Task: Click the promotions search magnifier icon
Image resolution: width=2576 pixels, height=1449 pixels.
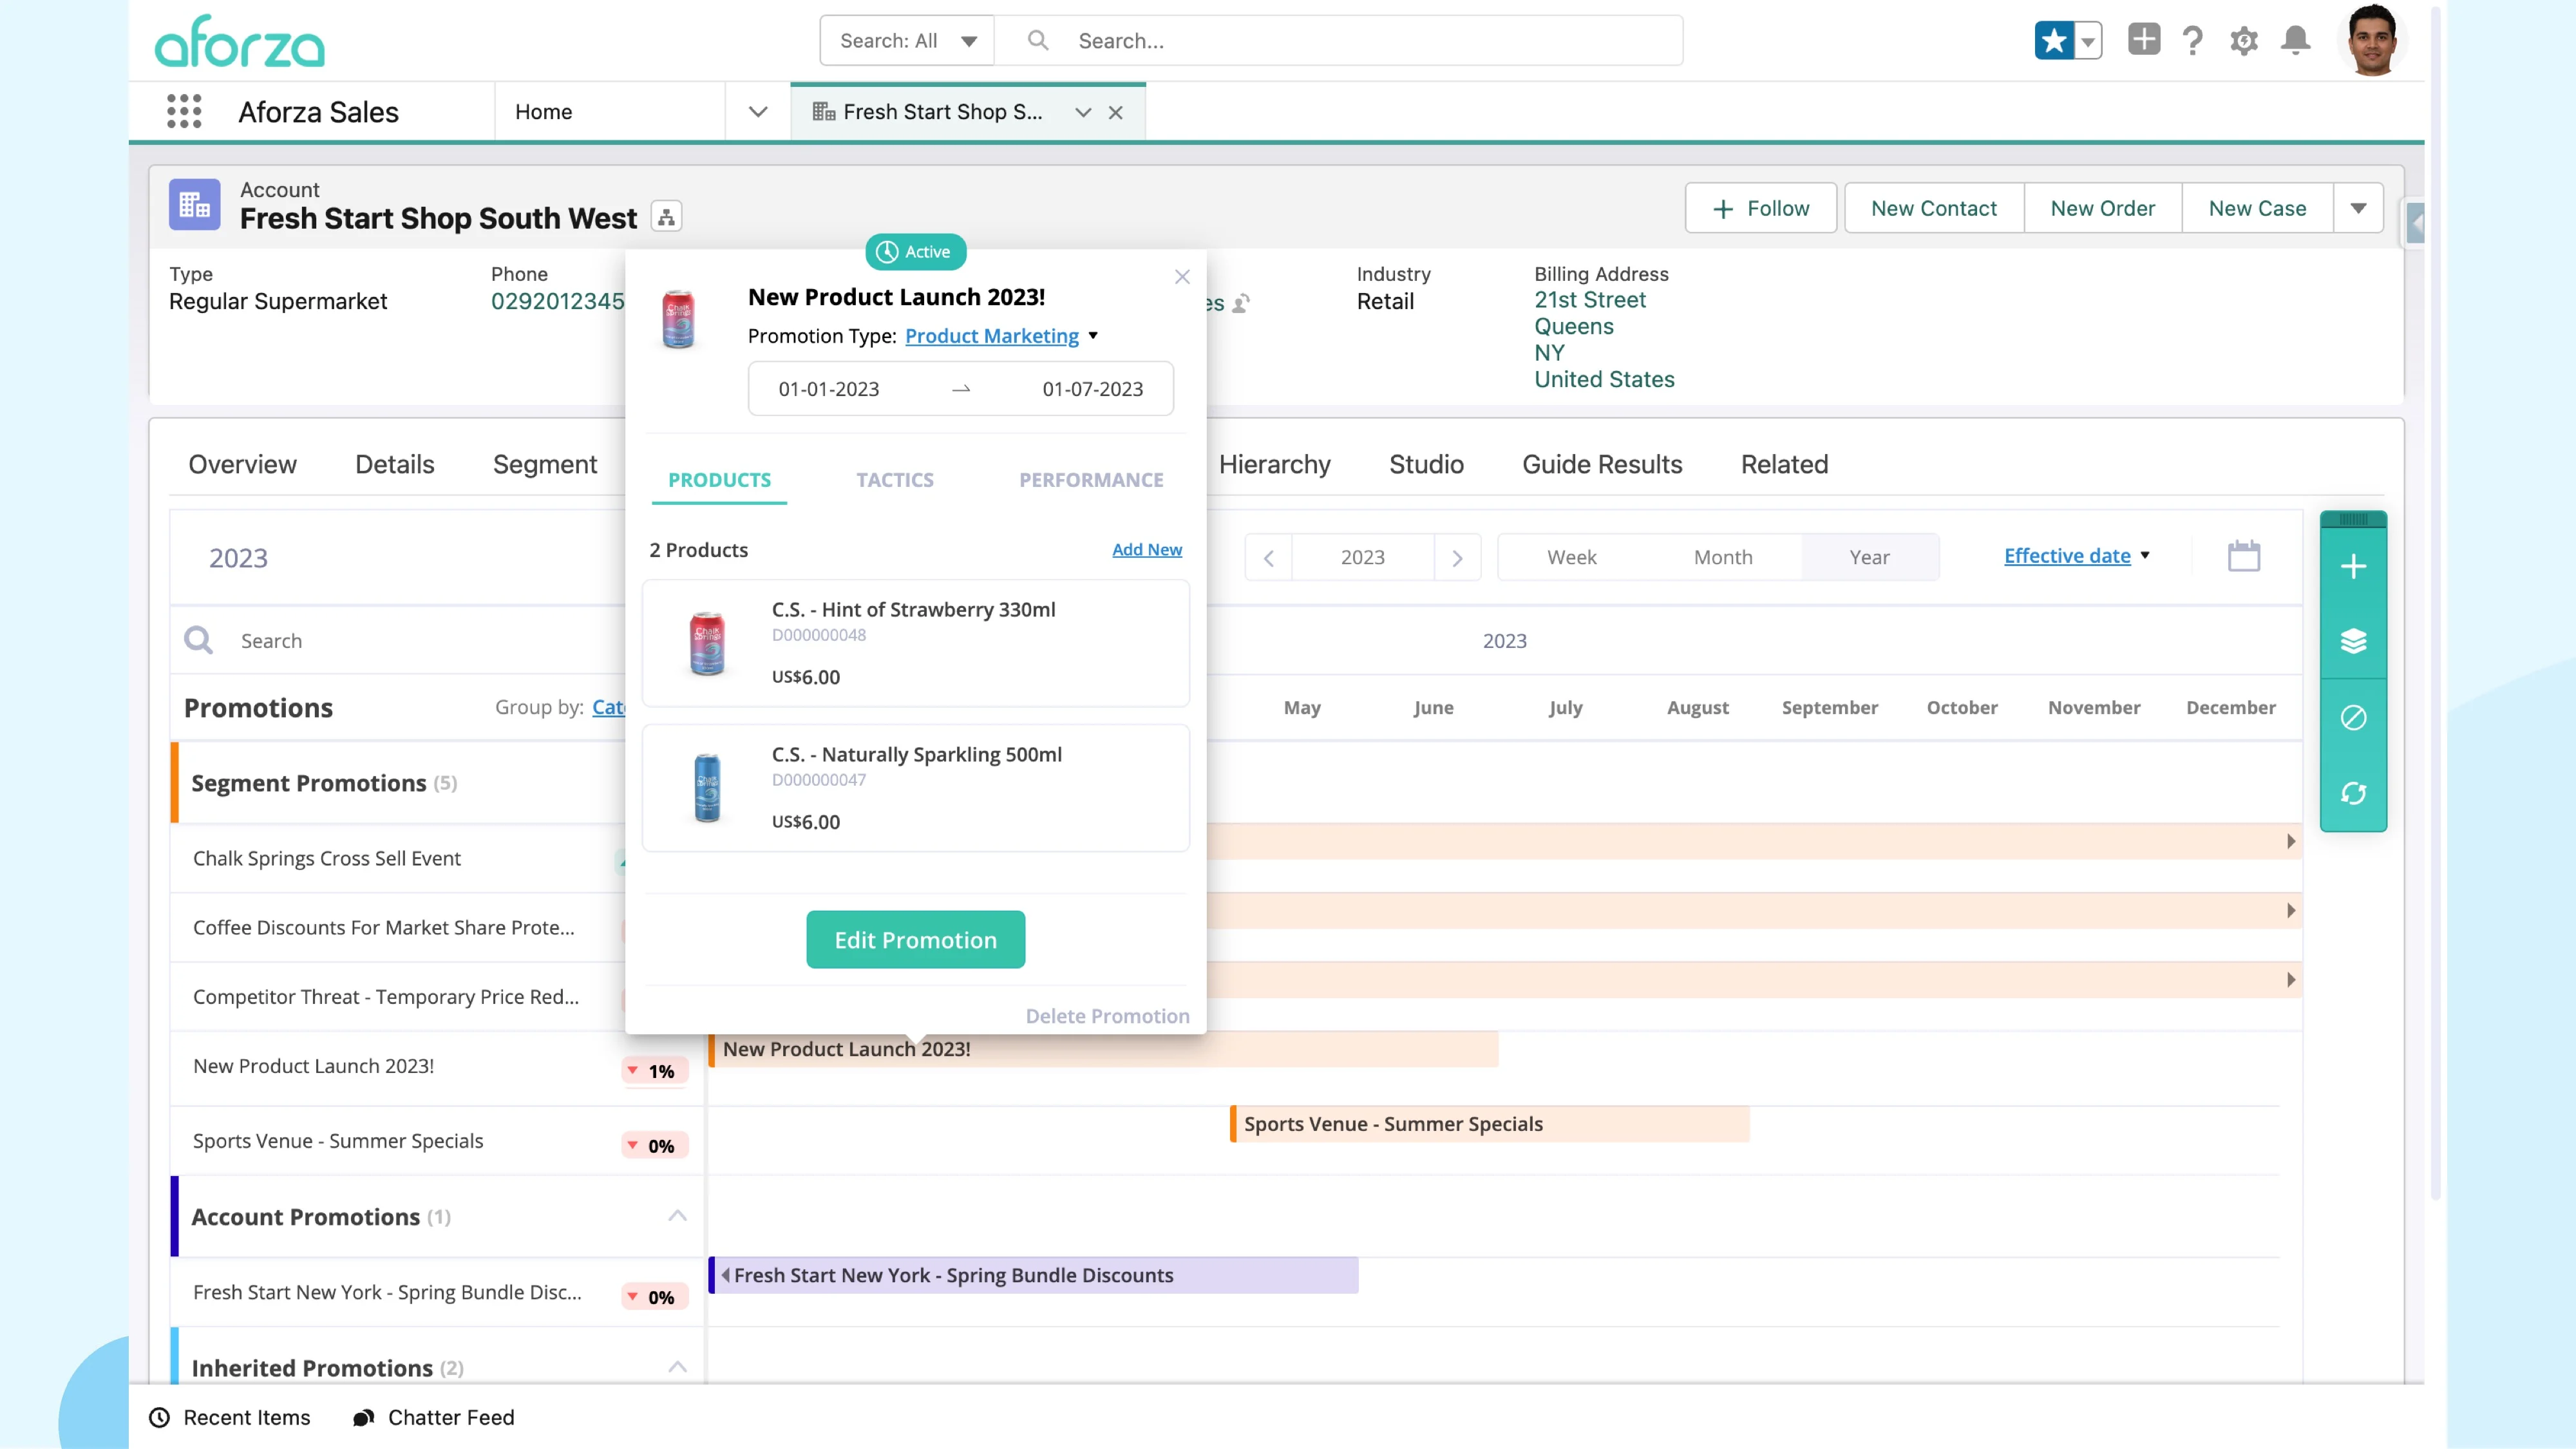Action: coord(199,640)
